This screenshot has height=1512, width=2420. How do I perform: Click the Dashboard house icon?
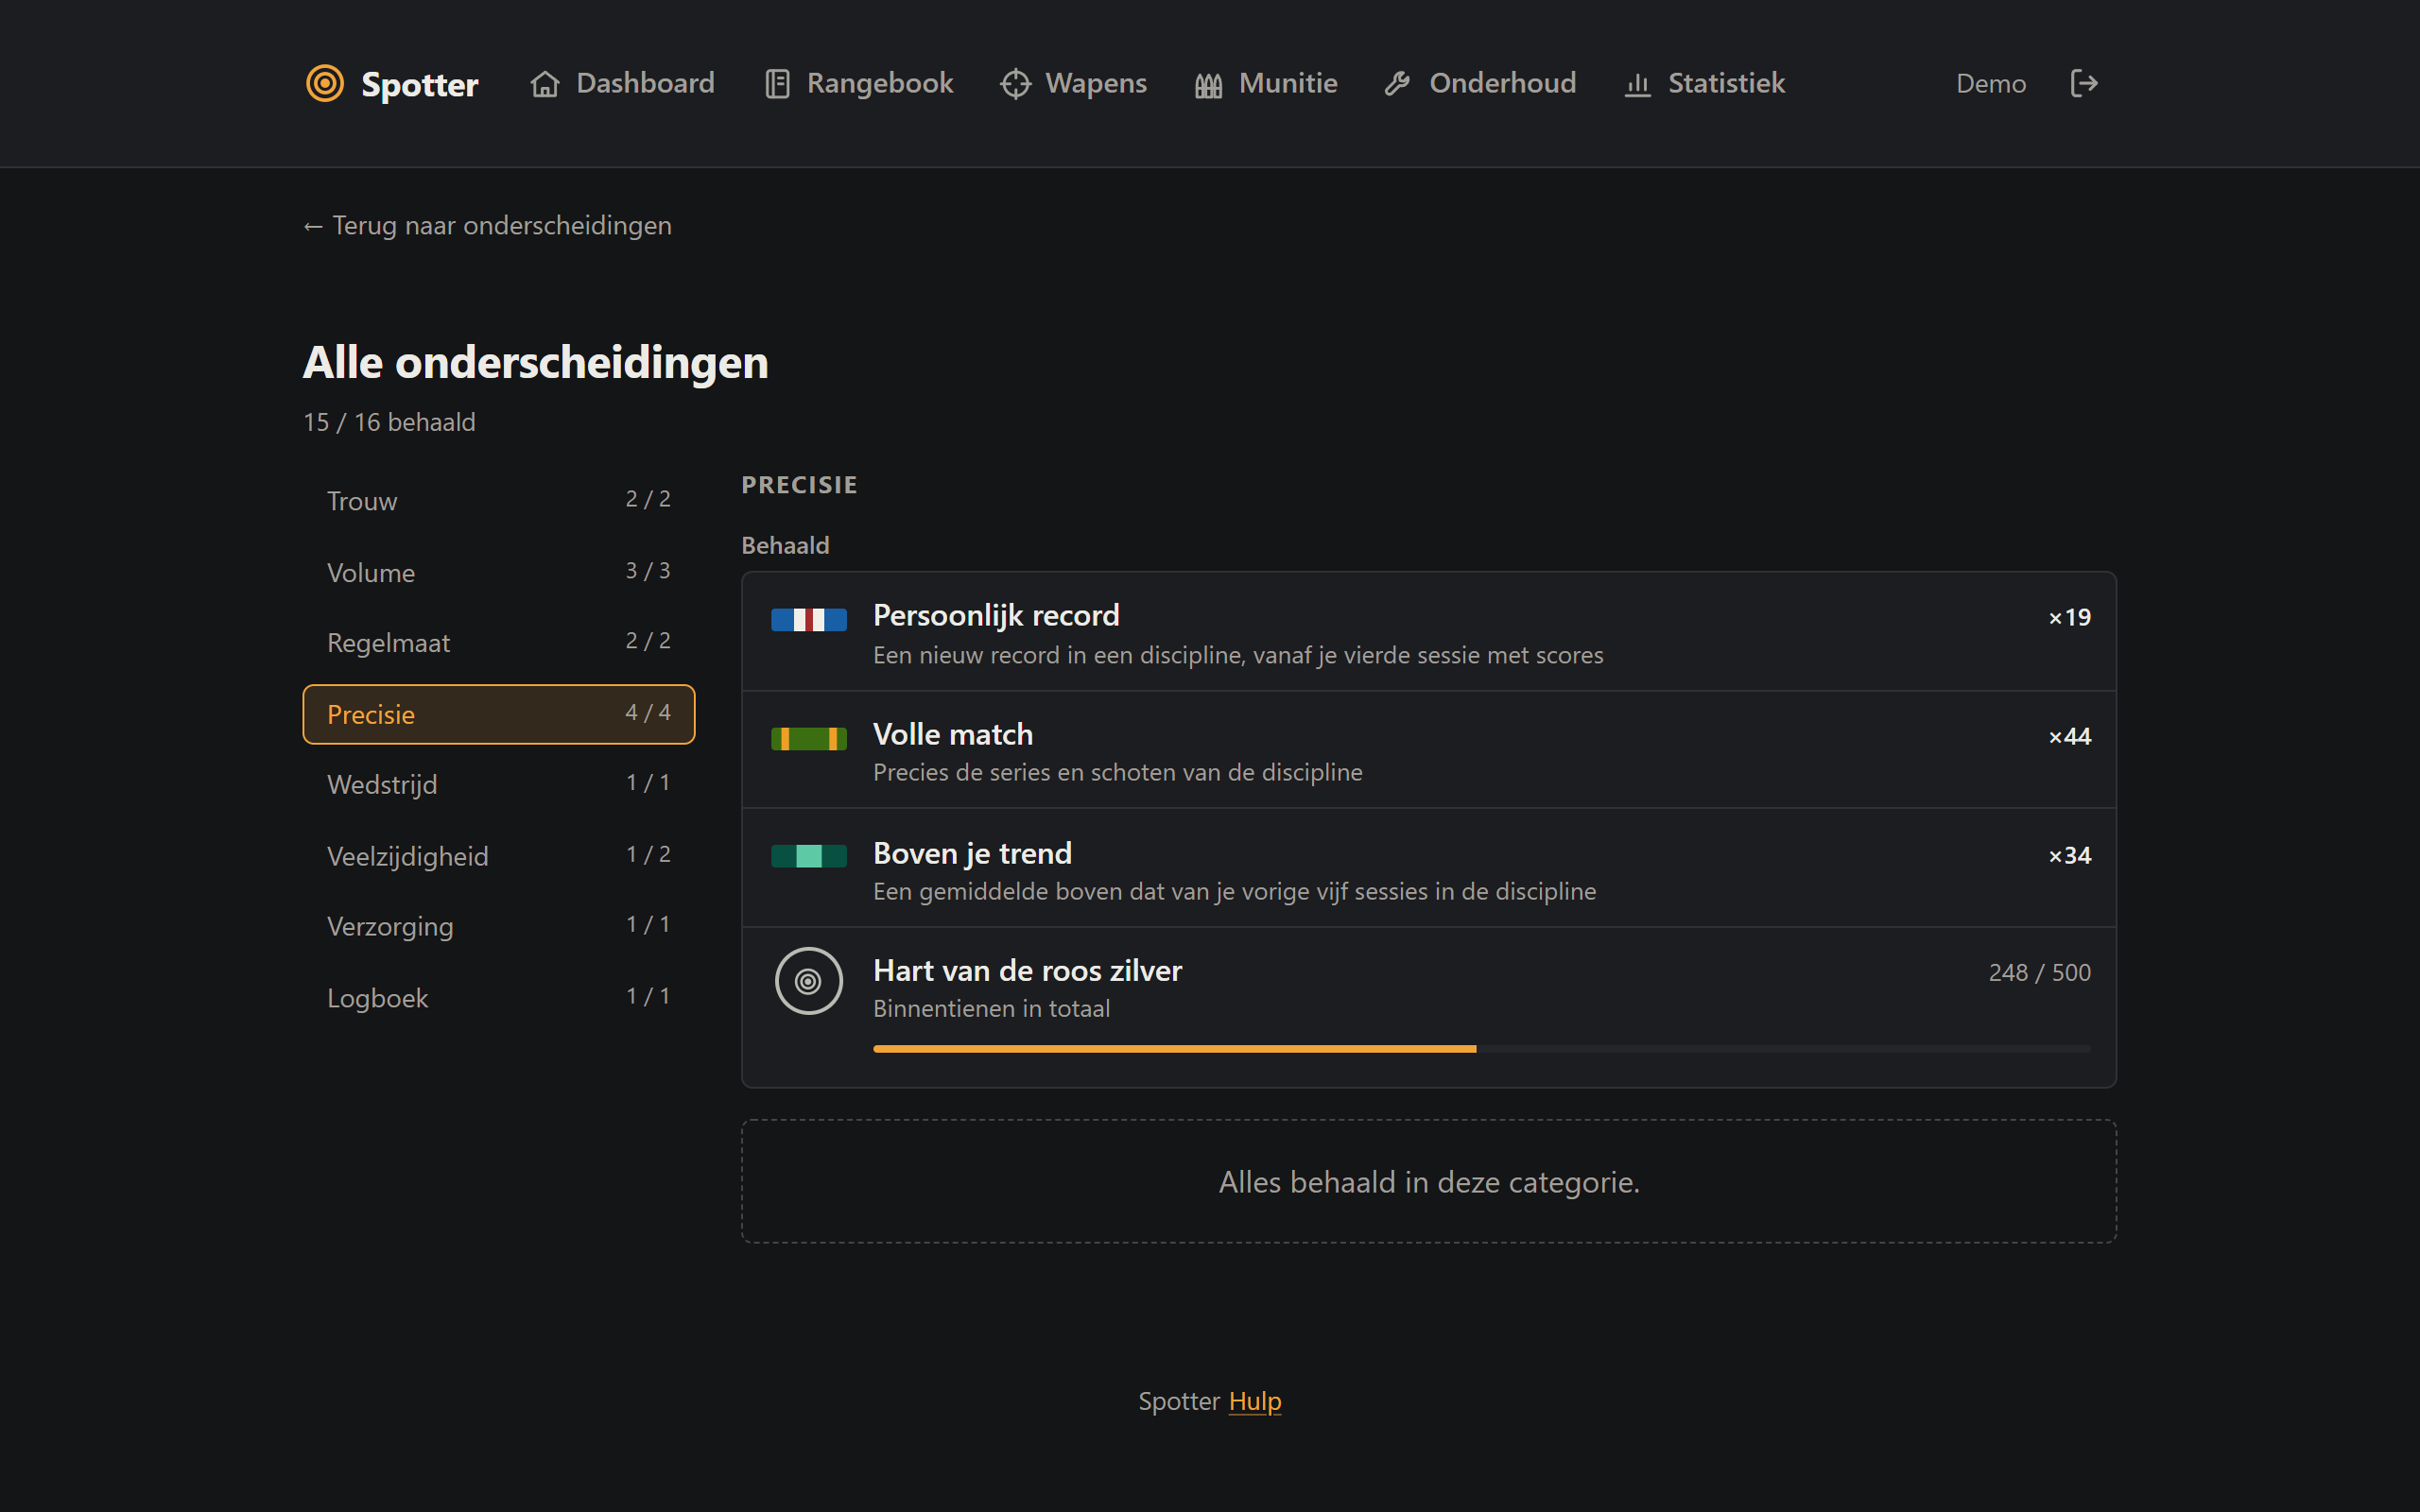click(545, 84)
